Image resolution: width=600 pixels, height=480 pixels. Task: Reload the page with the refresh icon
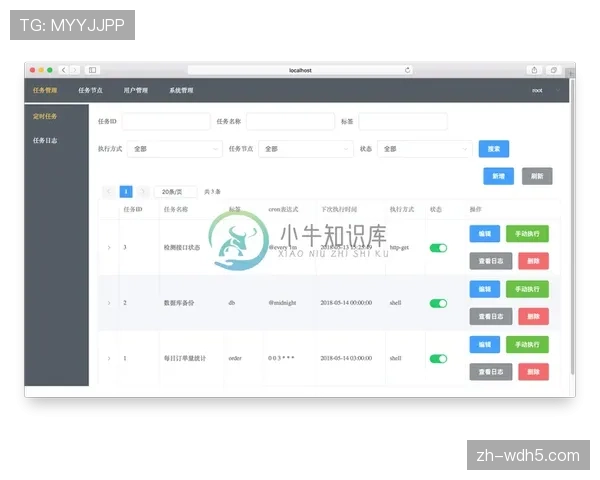(x=407, y=70)
